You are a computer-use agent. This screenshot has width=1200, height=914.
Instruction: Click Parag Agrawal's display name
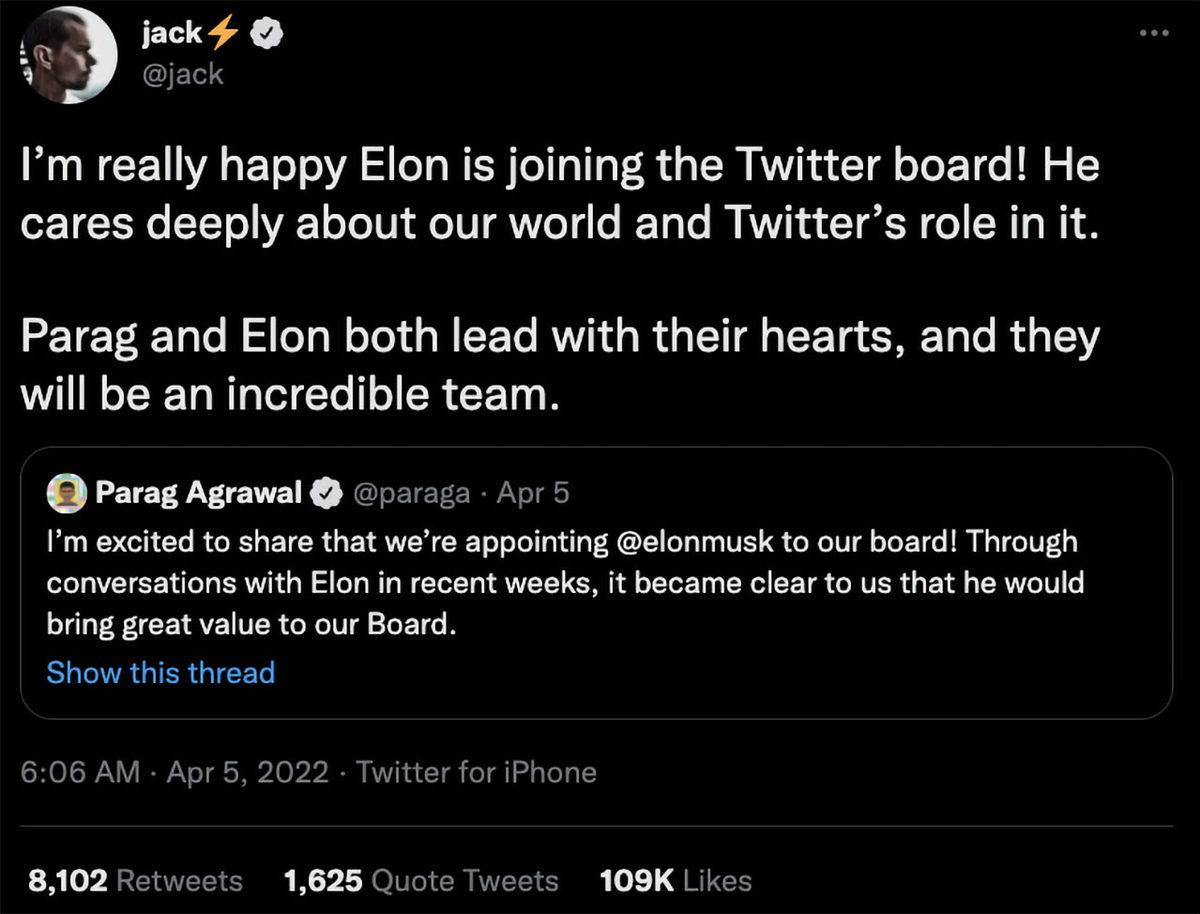200,491
